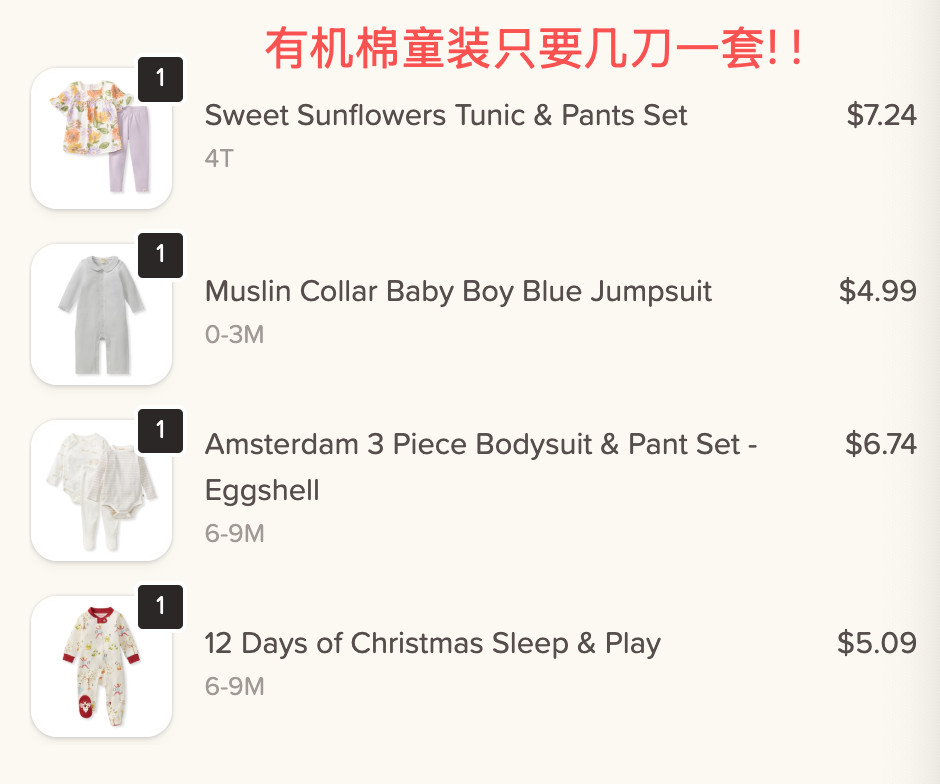940x784 pixels.
Task: Click the 4T size label
Action: [x=219, y=159]
